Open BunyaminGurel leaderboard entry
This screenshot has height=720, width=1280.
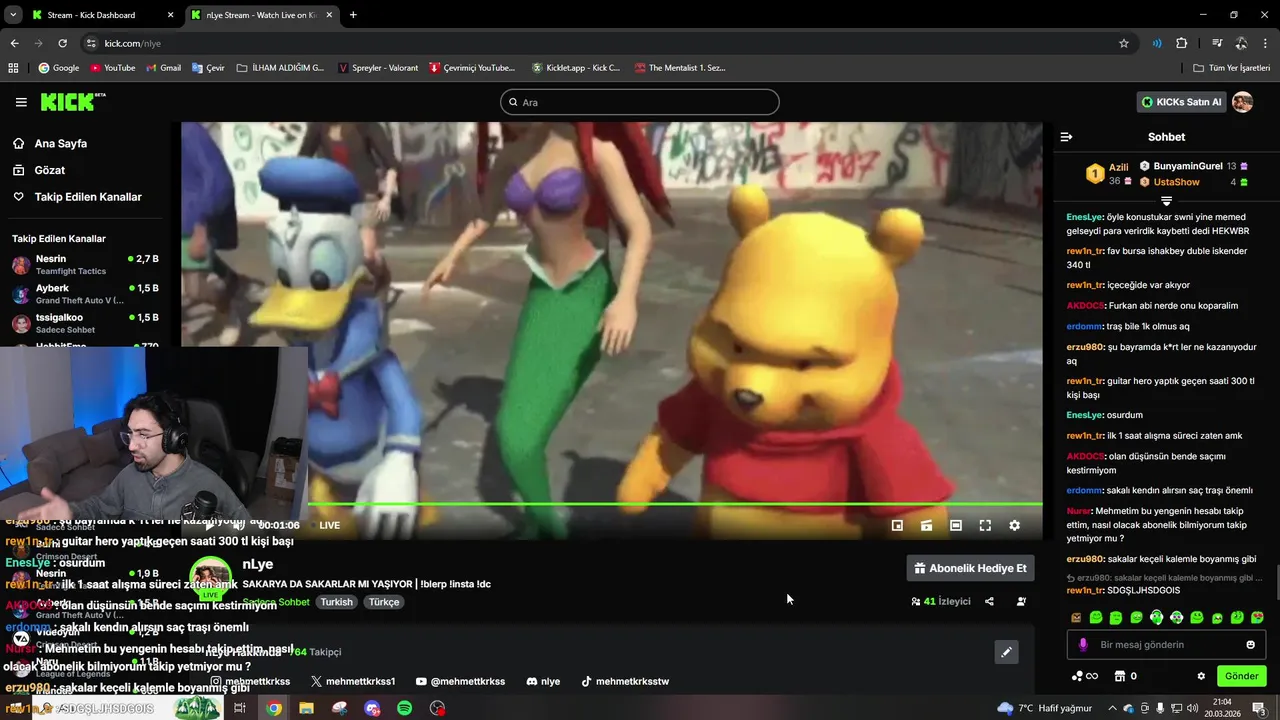1194,166
